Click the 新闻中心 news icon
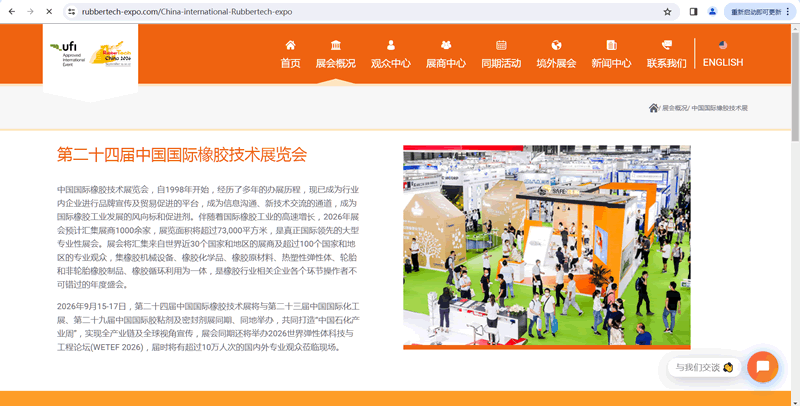800x406 pixels. [x=611, y=45]
